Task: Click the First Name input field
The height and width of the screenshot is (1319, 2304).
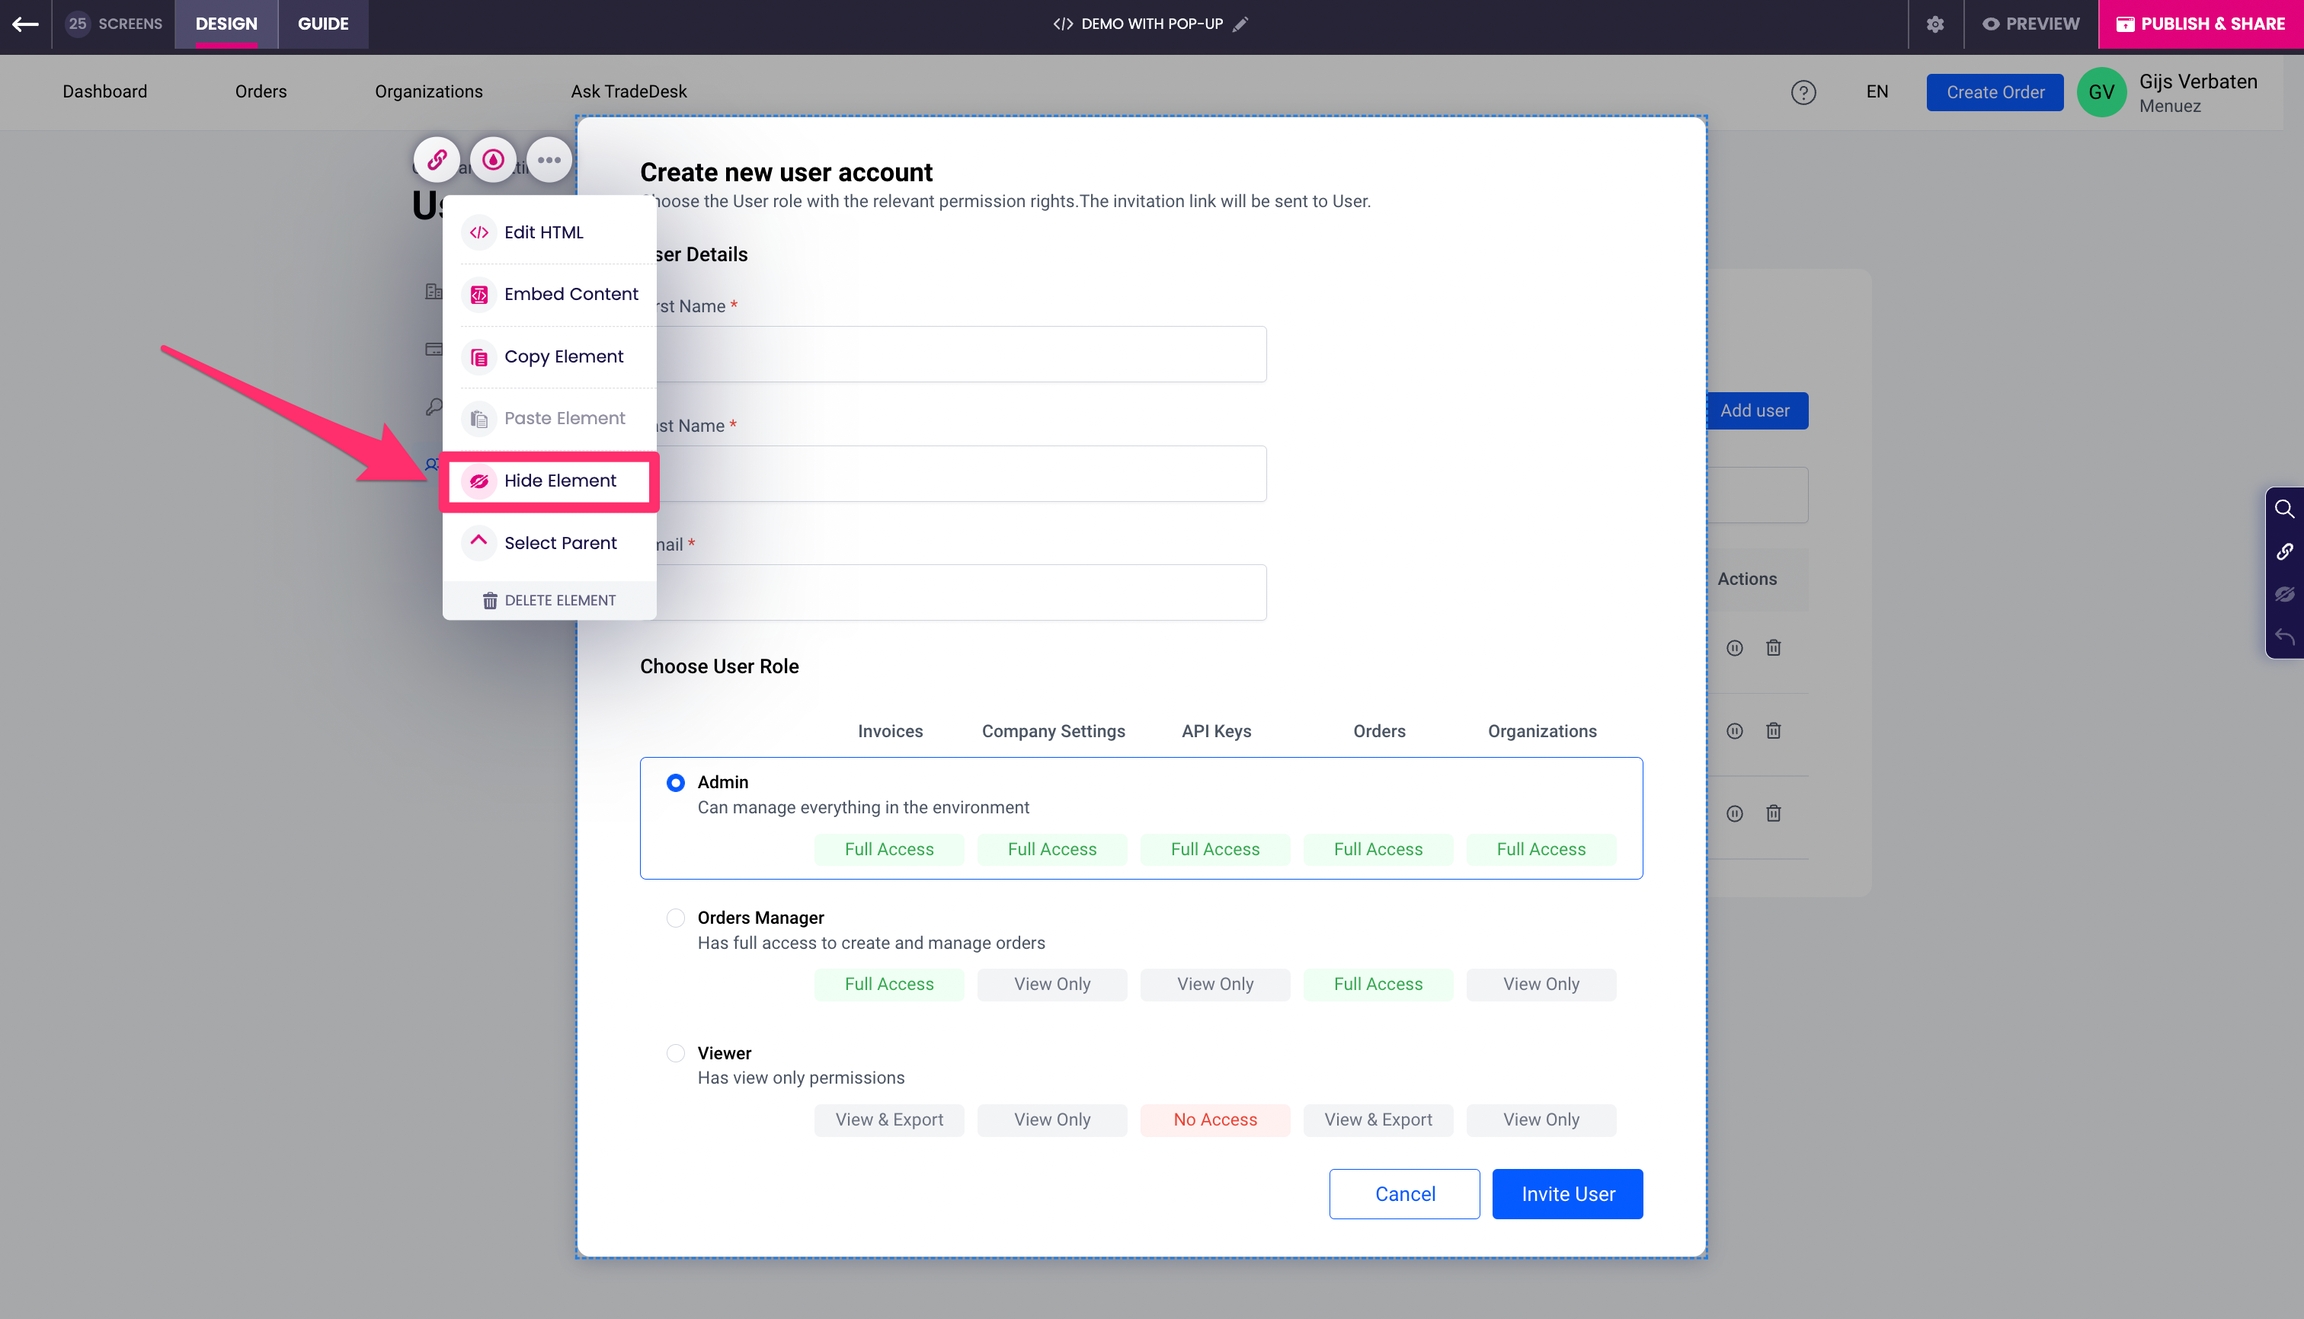Action: pyautogui.click(x=960, y=354)
